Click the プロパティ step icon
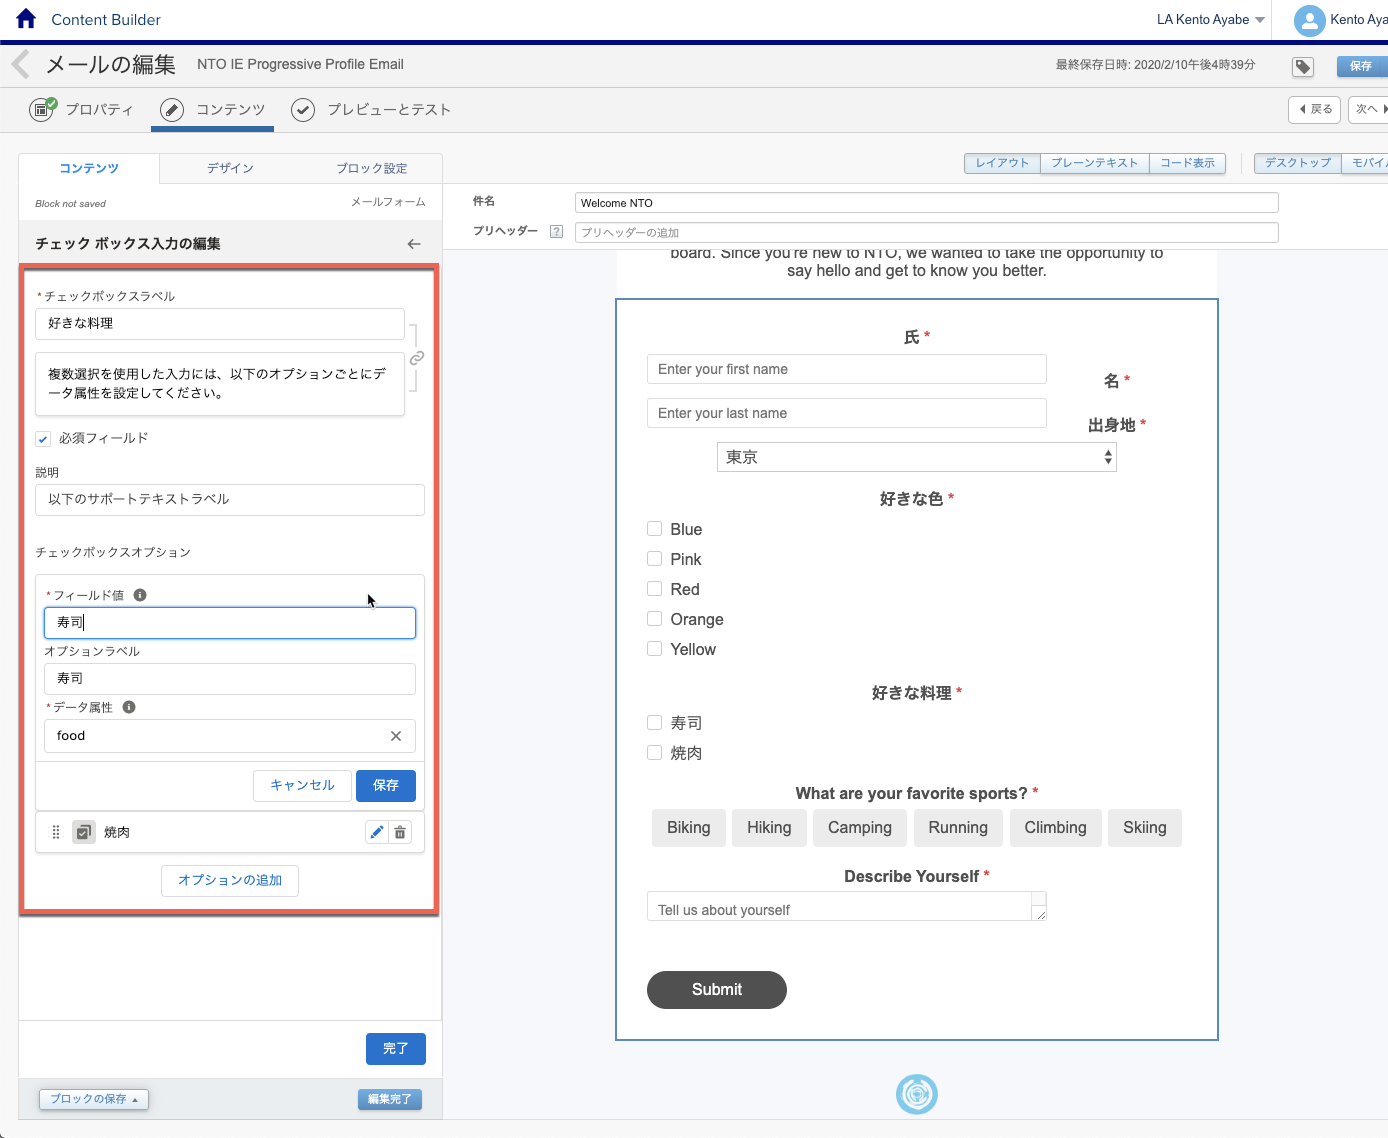This screenshot has height=1138, width=1388. pyautogui.click(x=42, y=109)
